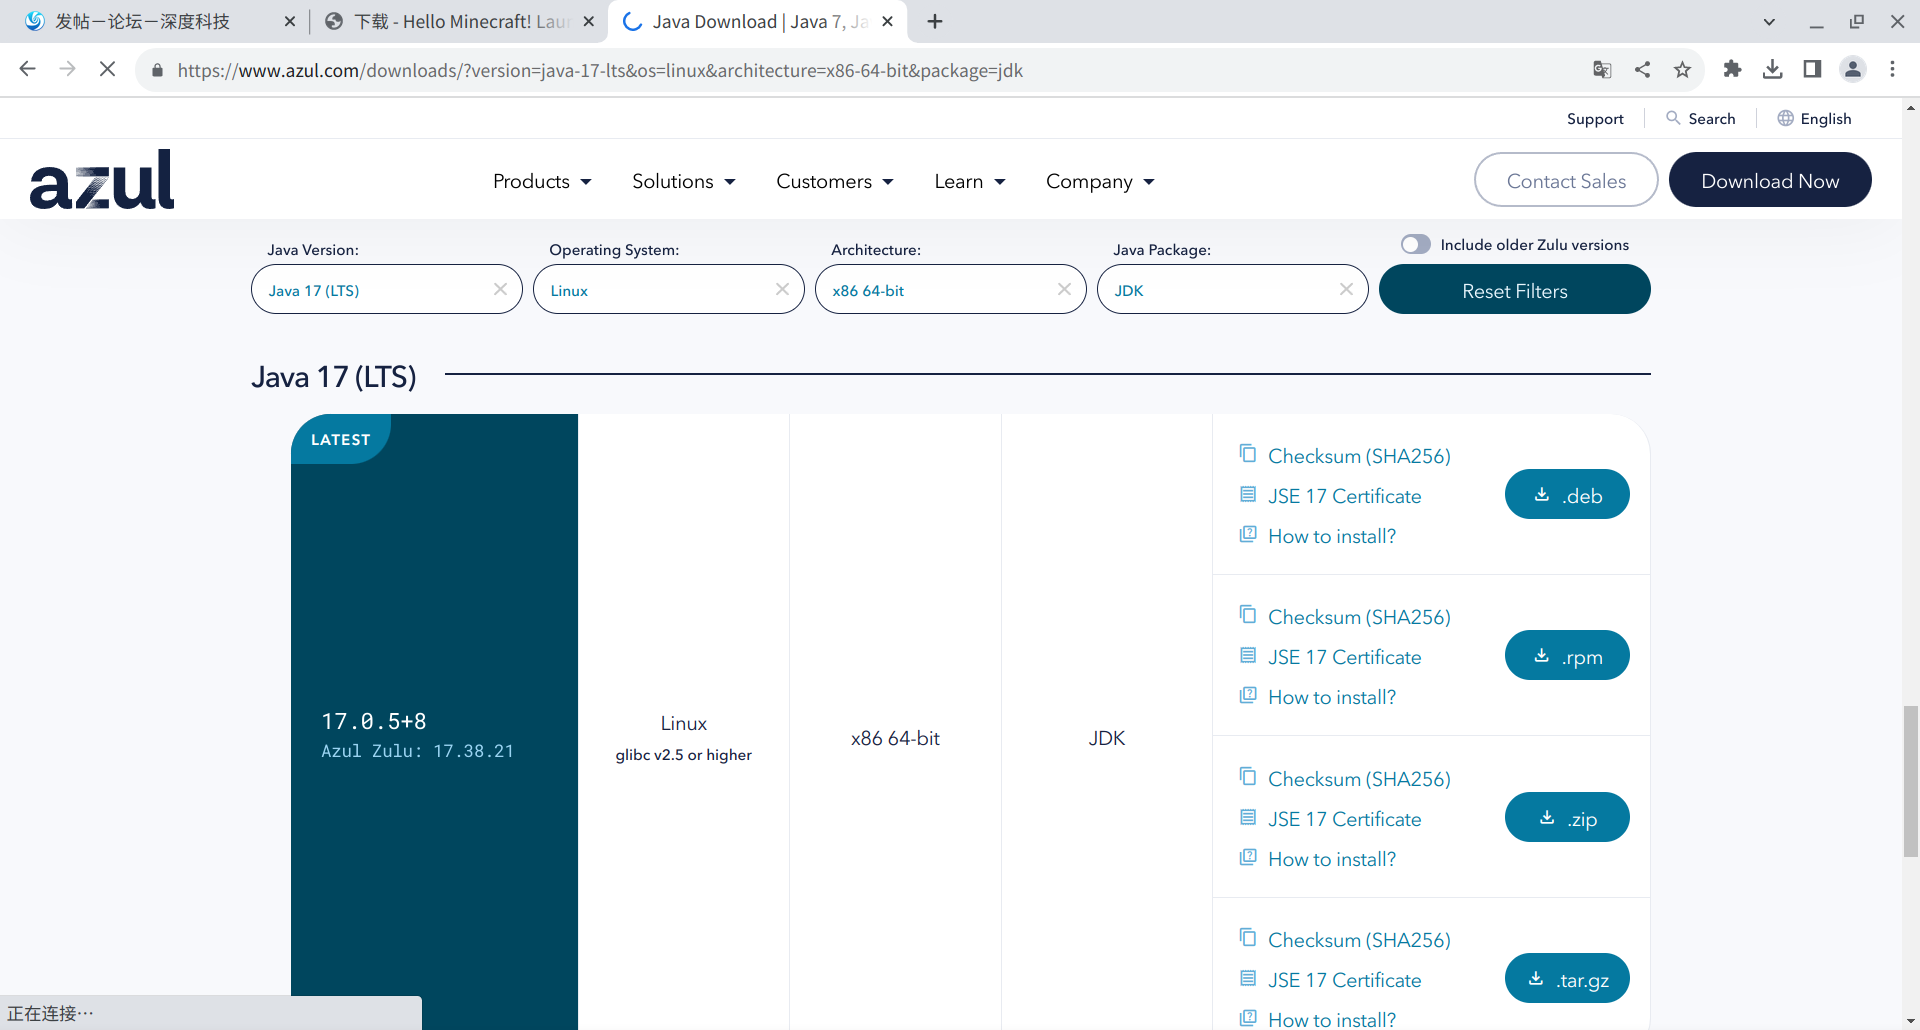1920x1030 pixels.
Task: Copy the .deb Checksum (SHA256) icon
Action: pyautogui.click(x=1247, y=454)
